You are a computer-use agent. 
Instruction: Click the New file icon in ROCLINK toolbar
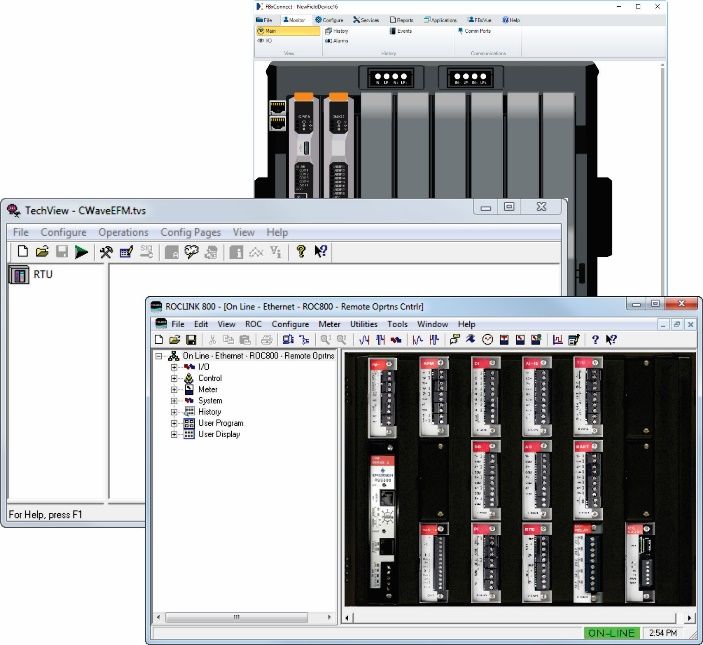(159, 340)
